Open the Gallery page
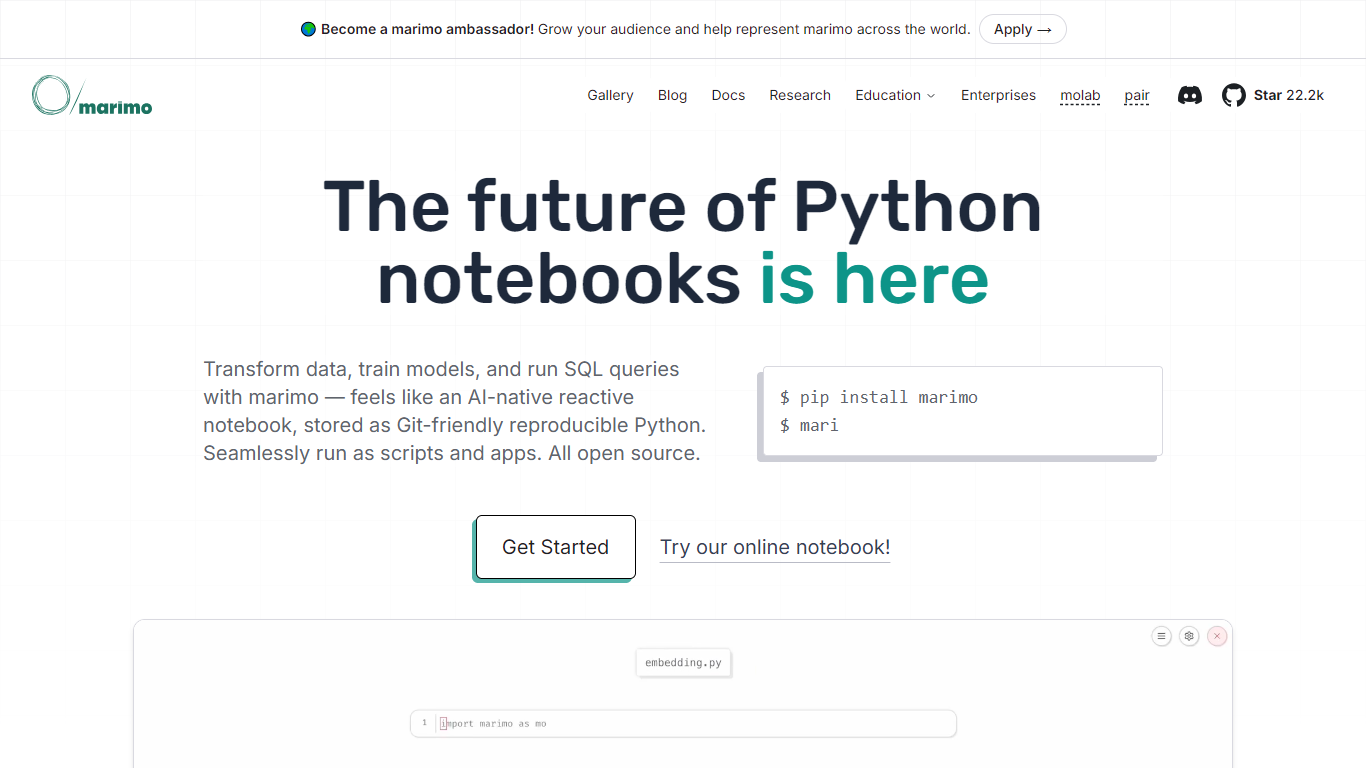 pos(610,95)
